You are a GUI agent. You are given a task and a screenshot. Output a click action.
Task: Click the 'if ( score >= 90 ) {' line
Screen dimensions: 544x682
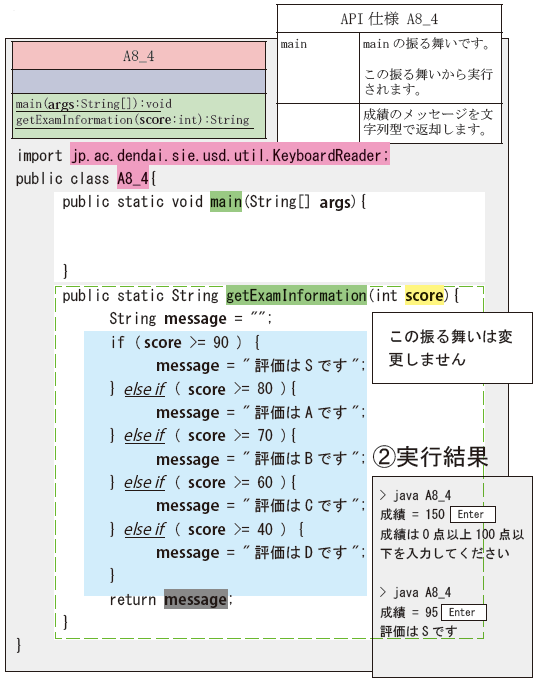[185, 342]
